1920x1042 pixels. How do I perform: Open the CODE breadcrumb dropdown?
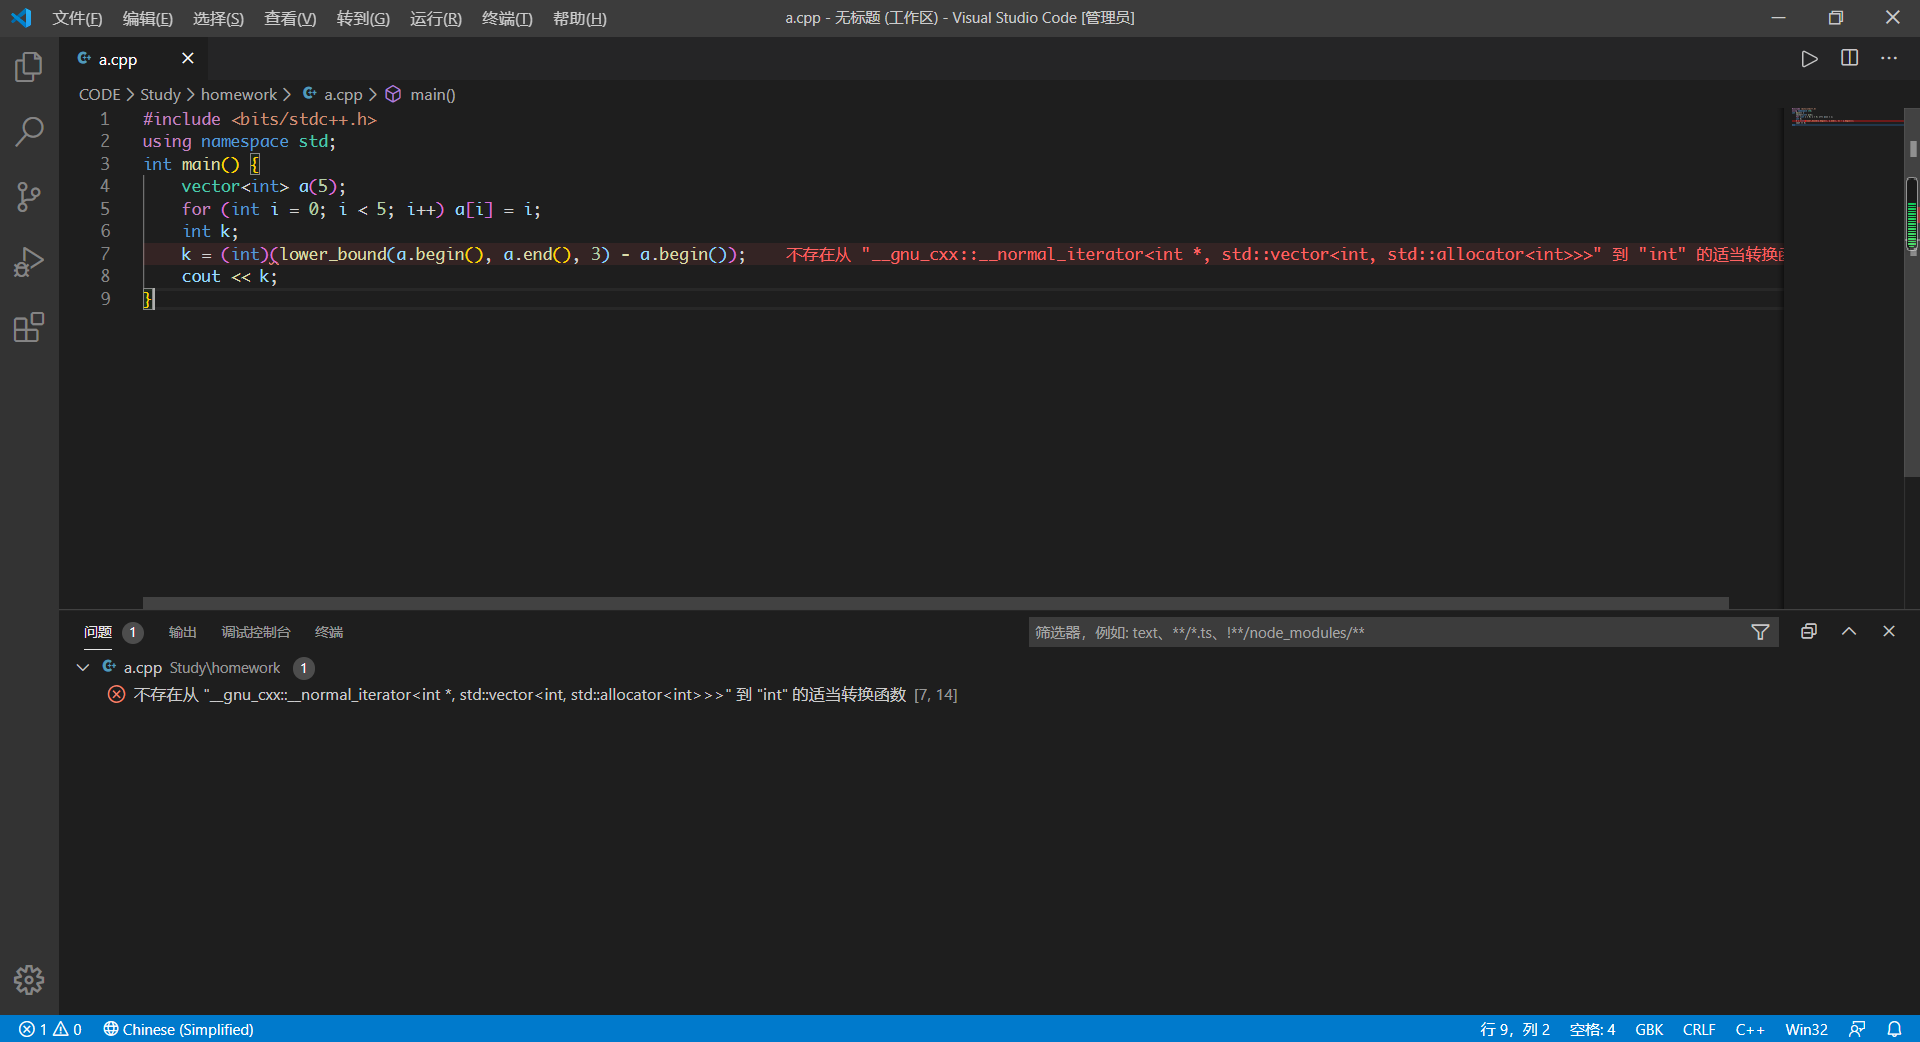click(100, 94)
